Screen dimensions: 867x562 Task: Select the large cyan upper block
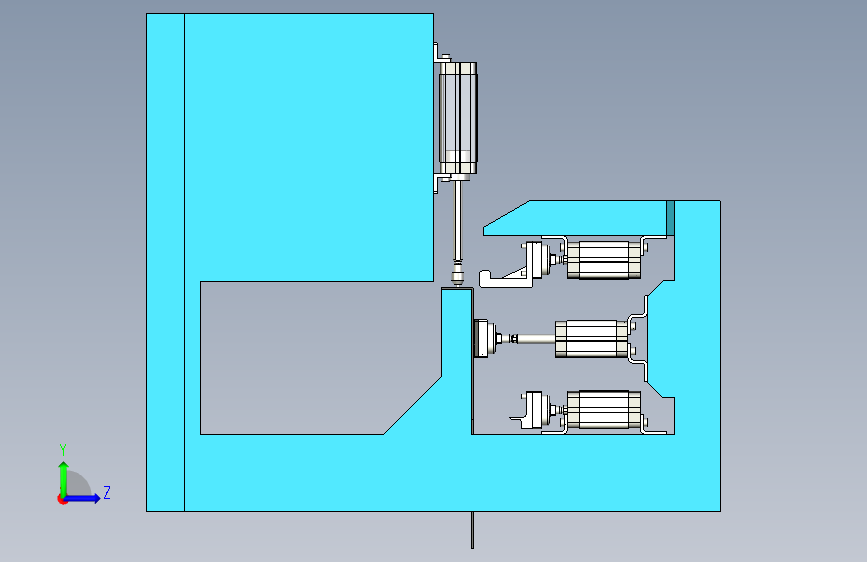309,147
